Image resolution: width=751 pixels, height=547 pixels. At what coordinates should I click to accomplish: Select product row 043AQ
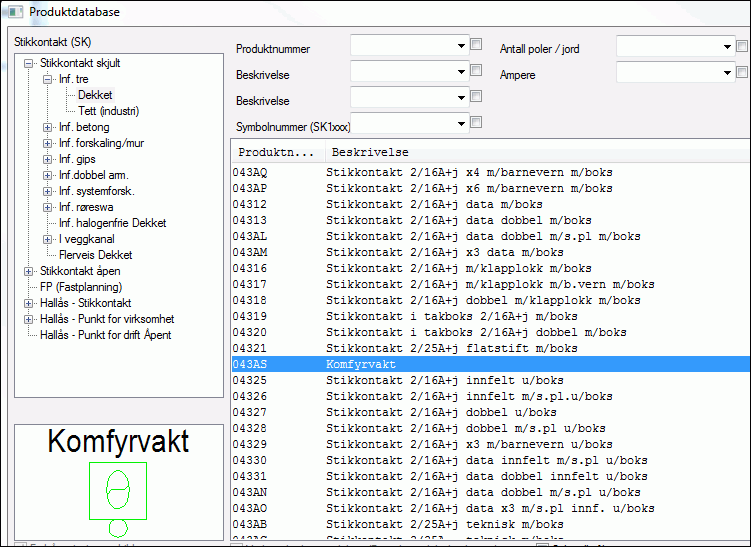(x=250, y=173)
